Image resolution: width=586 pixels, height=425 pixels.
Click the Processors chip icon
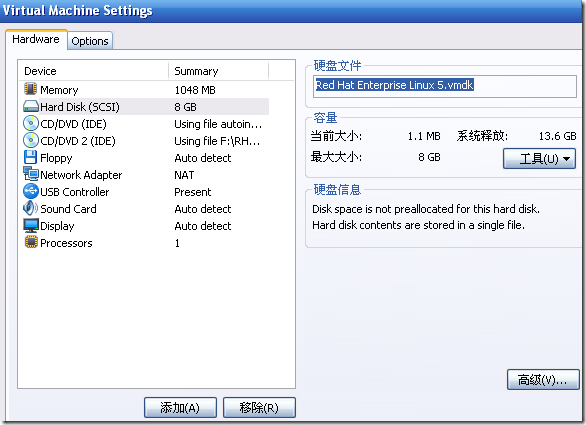point(31,242)
